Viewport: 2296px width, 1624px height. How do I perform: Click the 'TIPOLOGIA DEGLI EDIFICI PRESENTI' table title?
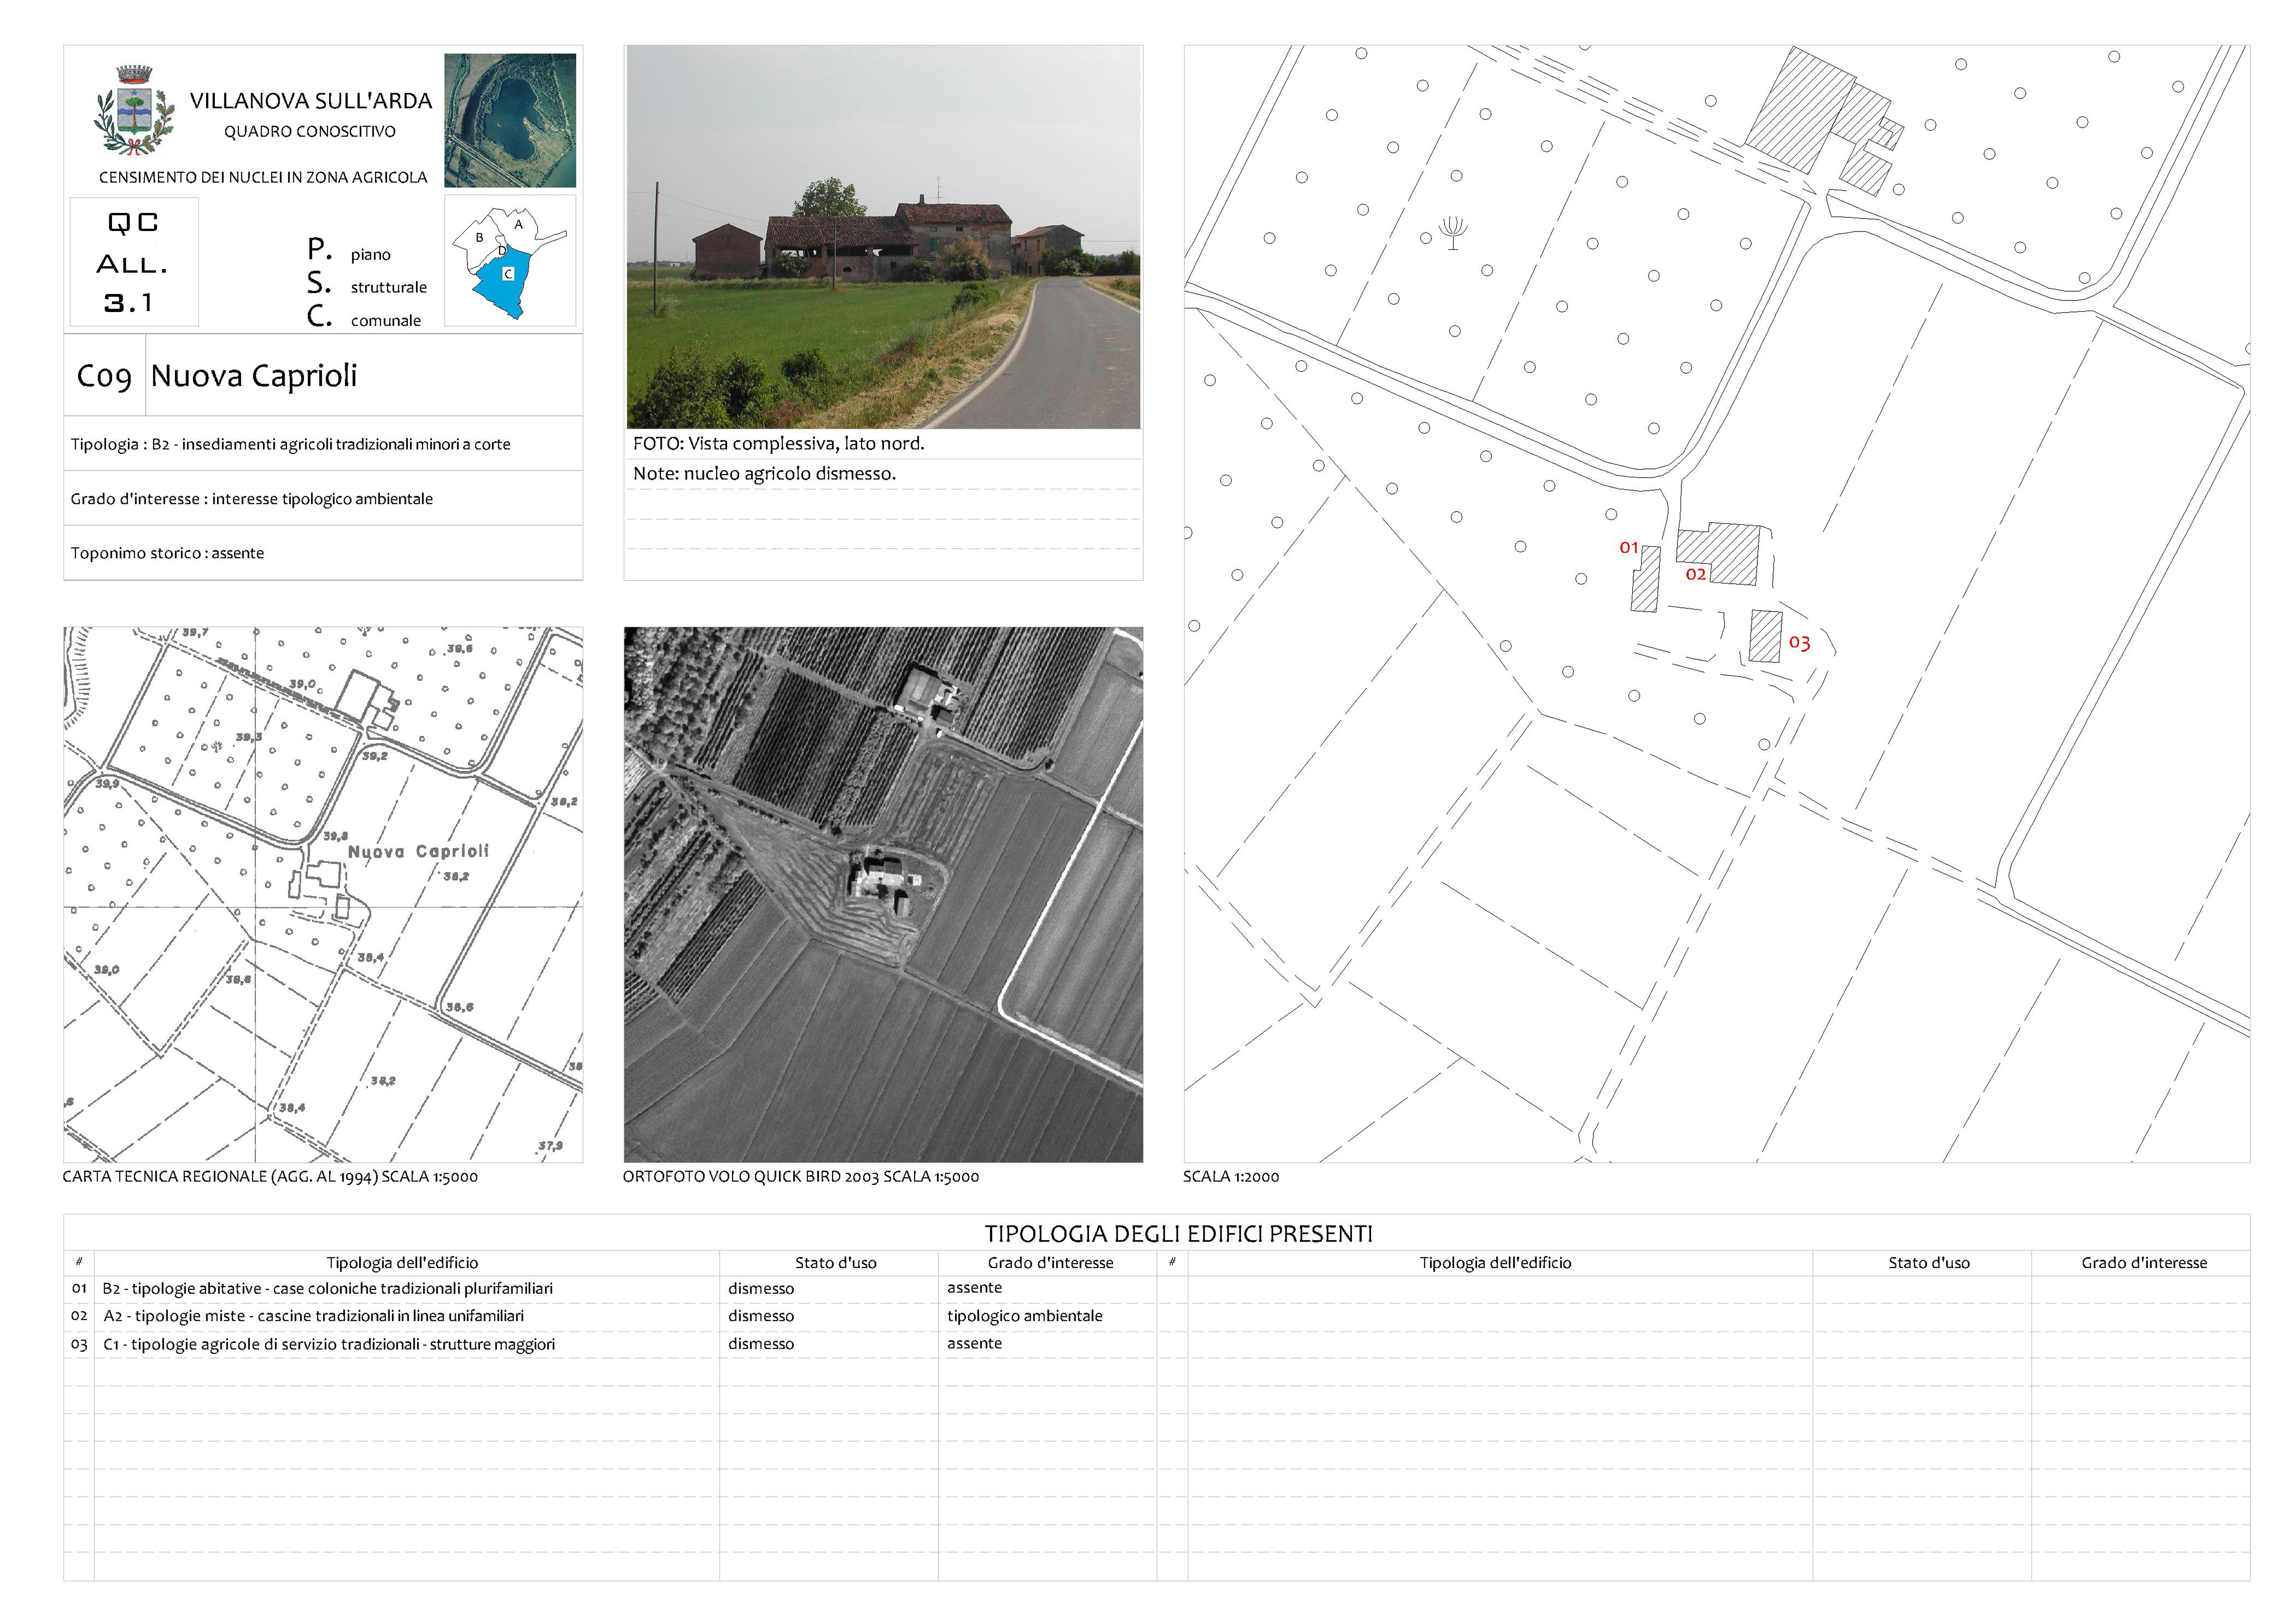pyautogui.click(x=1179, y=1234)
